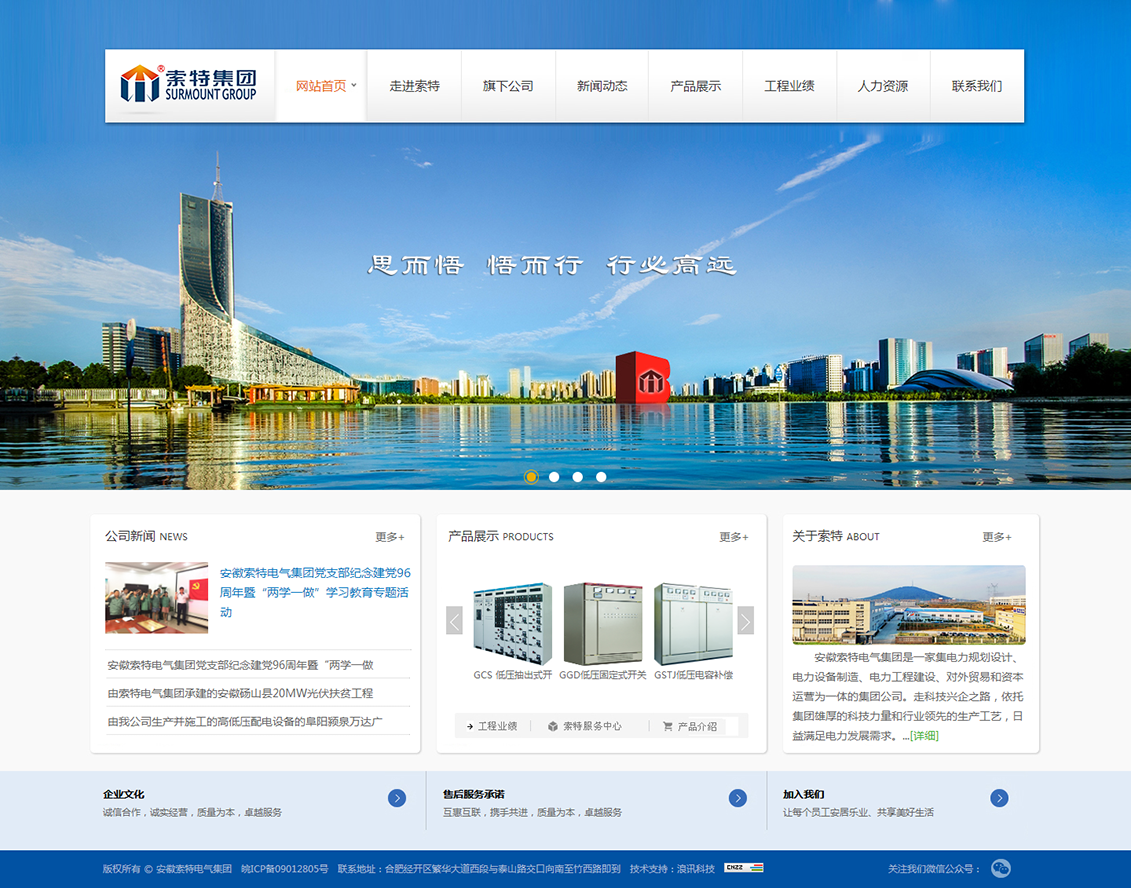Open the 详细 link in About section
Image resolution: width=1131 pixels, height=888 pixels.
[924, 736]
